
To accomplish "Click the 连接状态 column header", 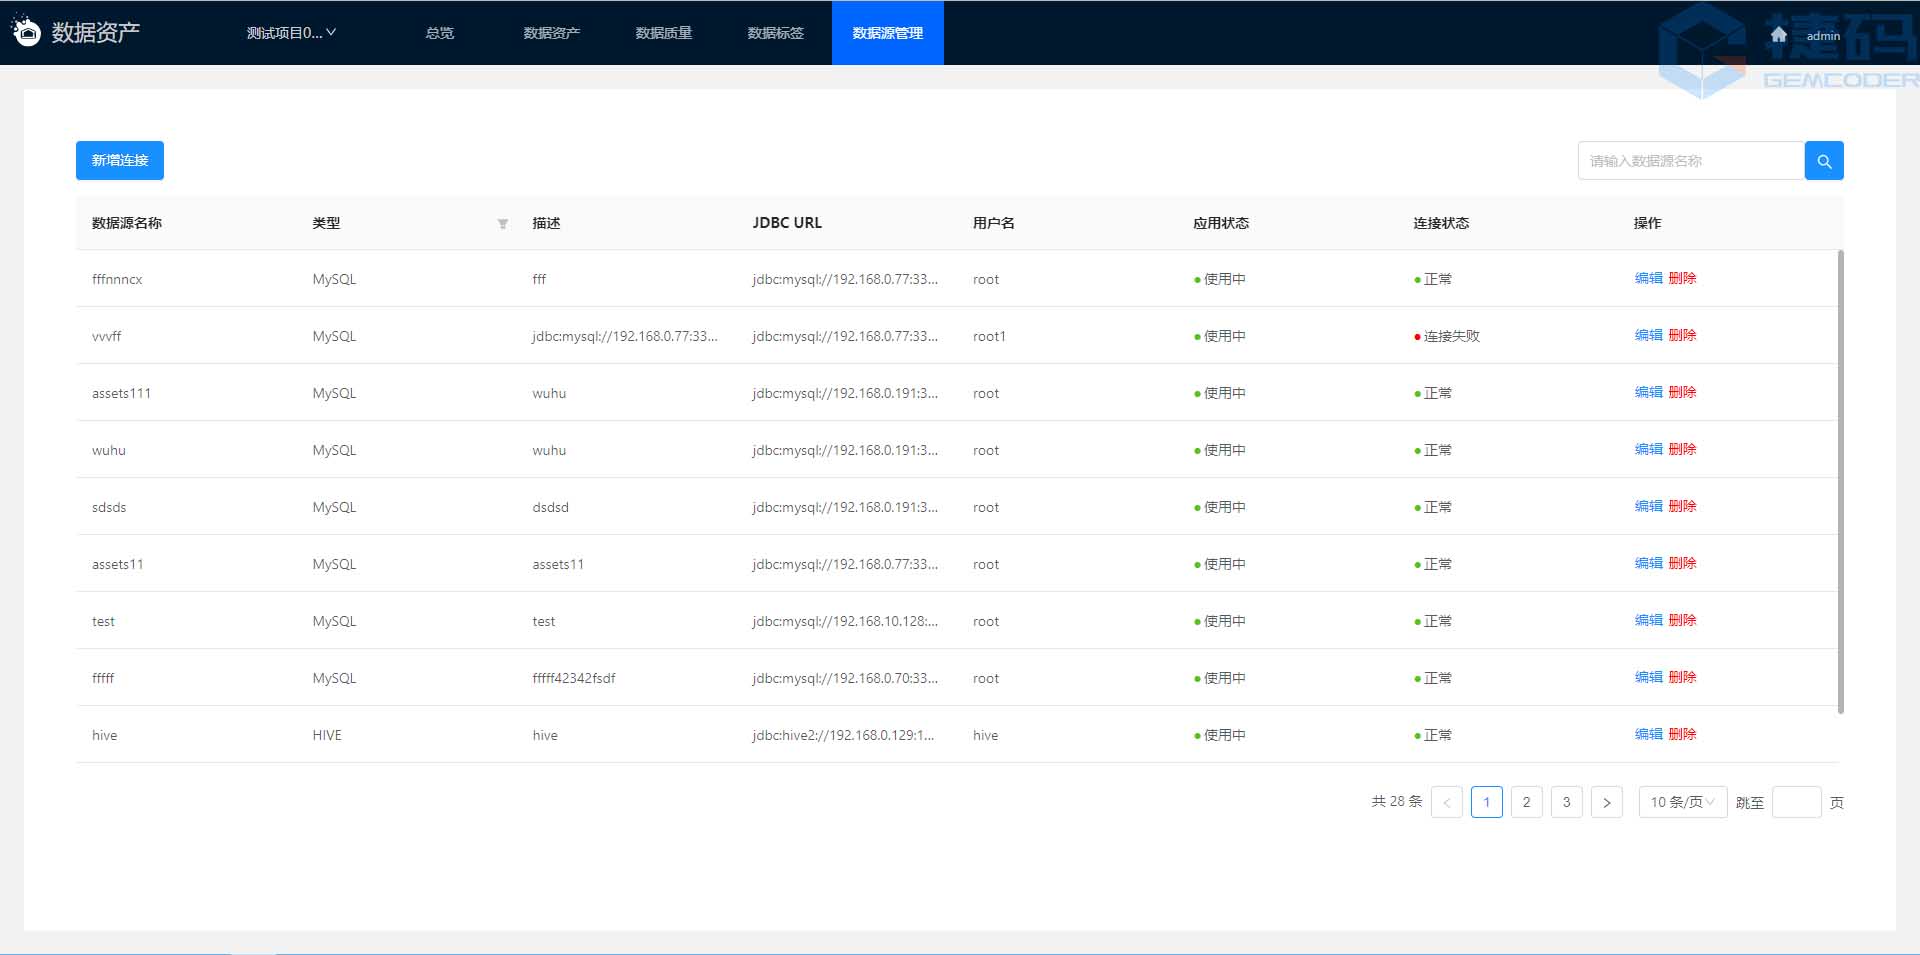I will tap(1441, 223).
